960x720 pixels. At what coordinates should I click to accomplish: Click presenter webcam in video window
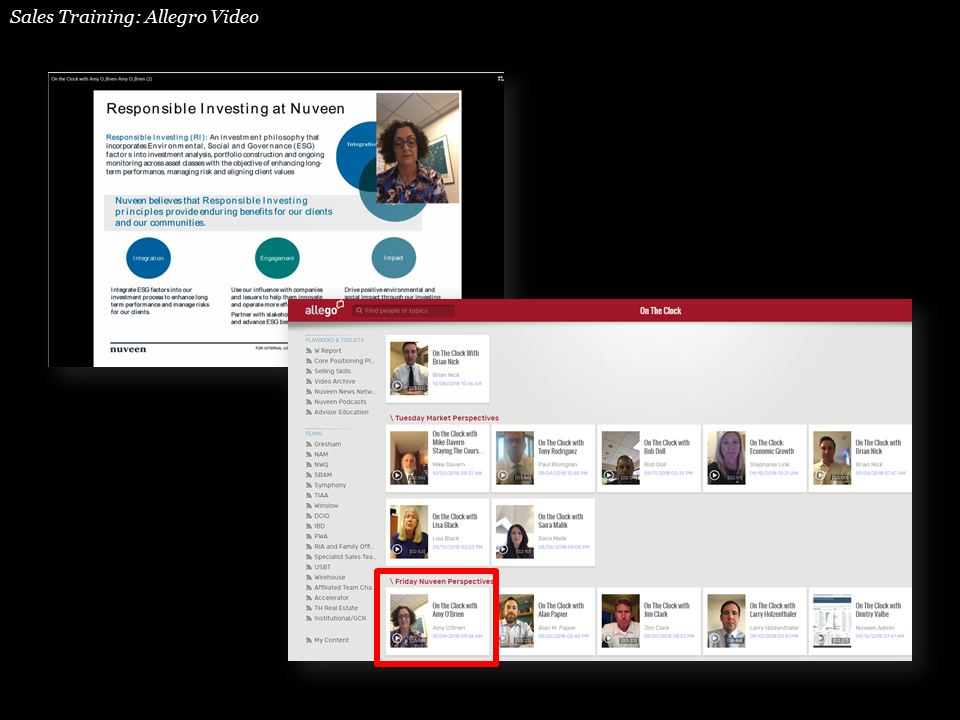tap(418, 148)
